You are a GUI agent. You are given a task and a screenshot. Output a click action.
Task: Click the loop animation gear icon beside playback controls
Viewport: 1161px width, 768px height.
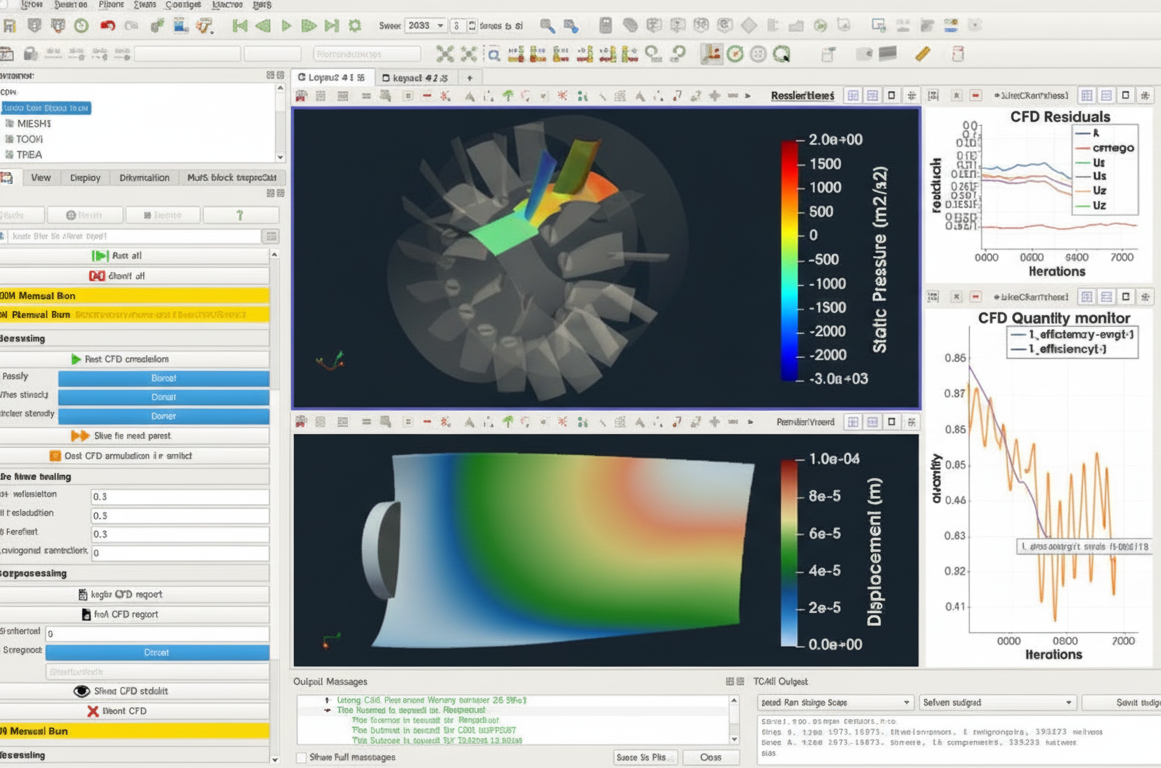(354, 25)
